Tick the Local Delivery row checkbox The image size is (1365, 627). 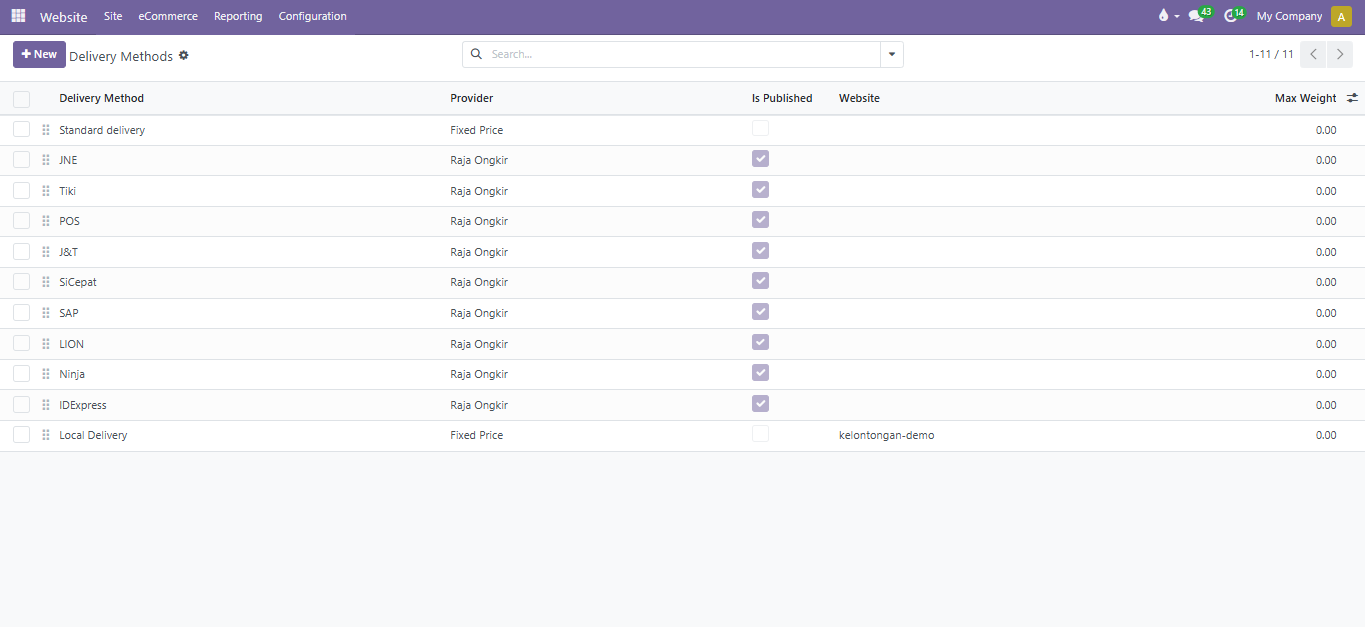point(22,435)
